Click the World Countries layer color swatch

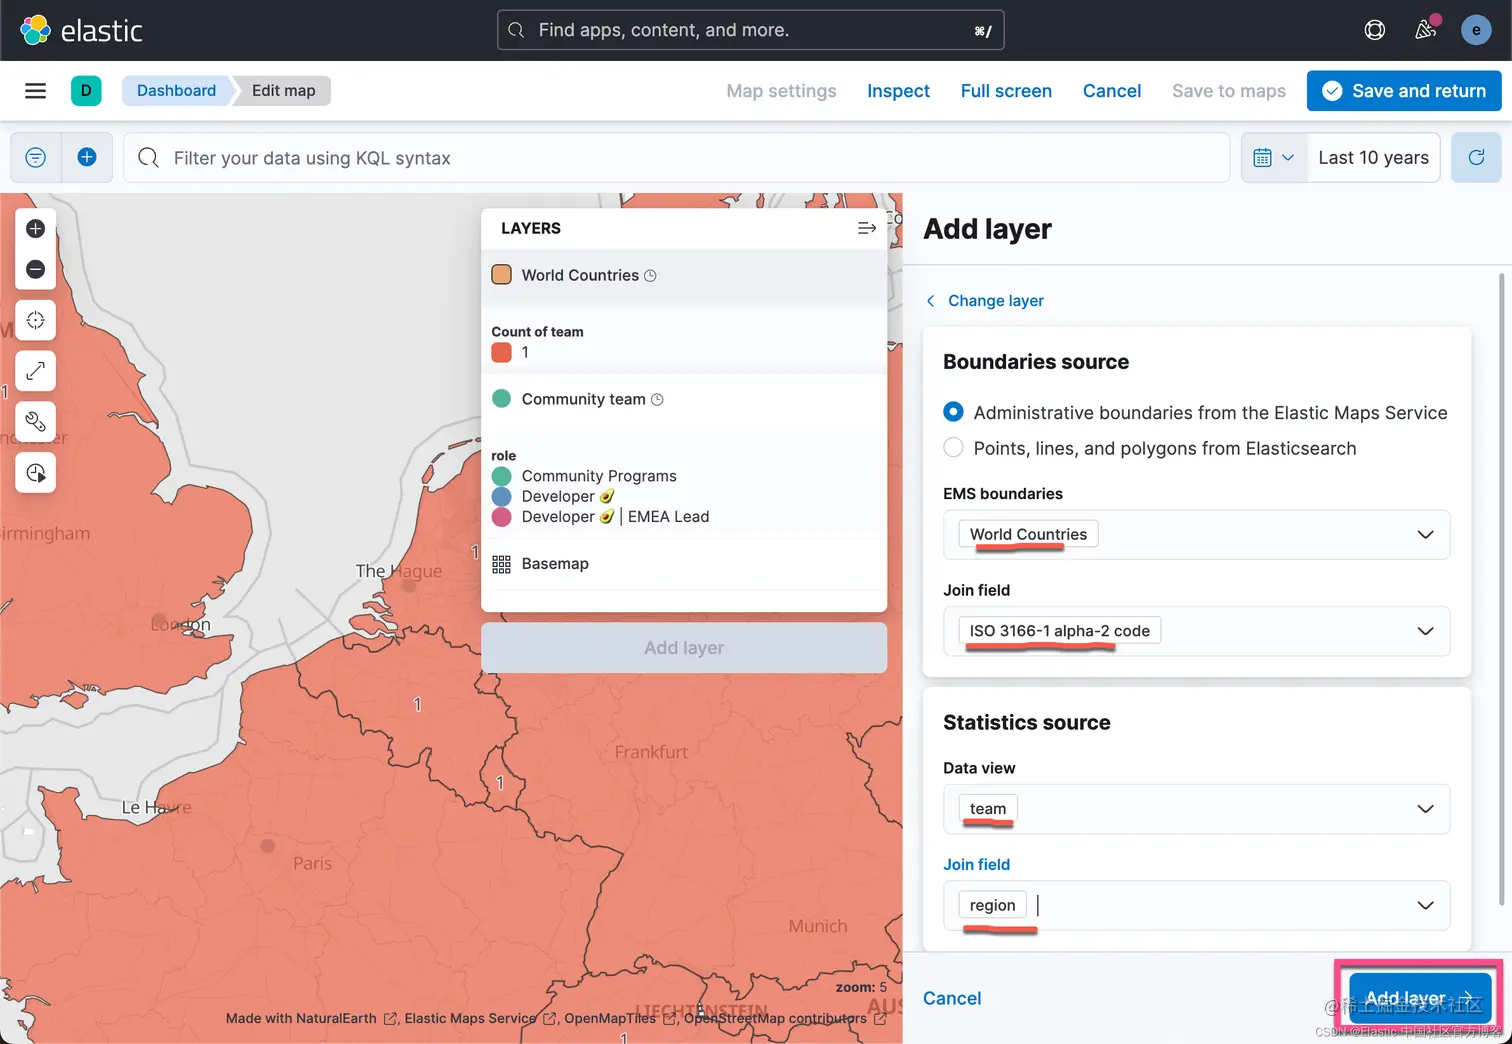click(502, 275)
